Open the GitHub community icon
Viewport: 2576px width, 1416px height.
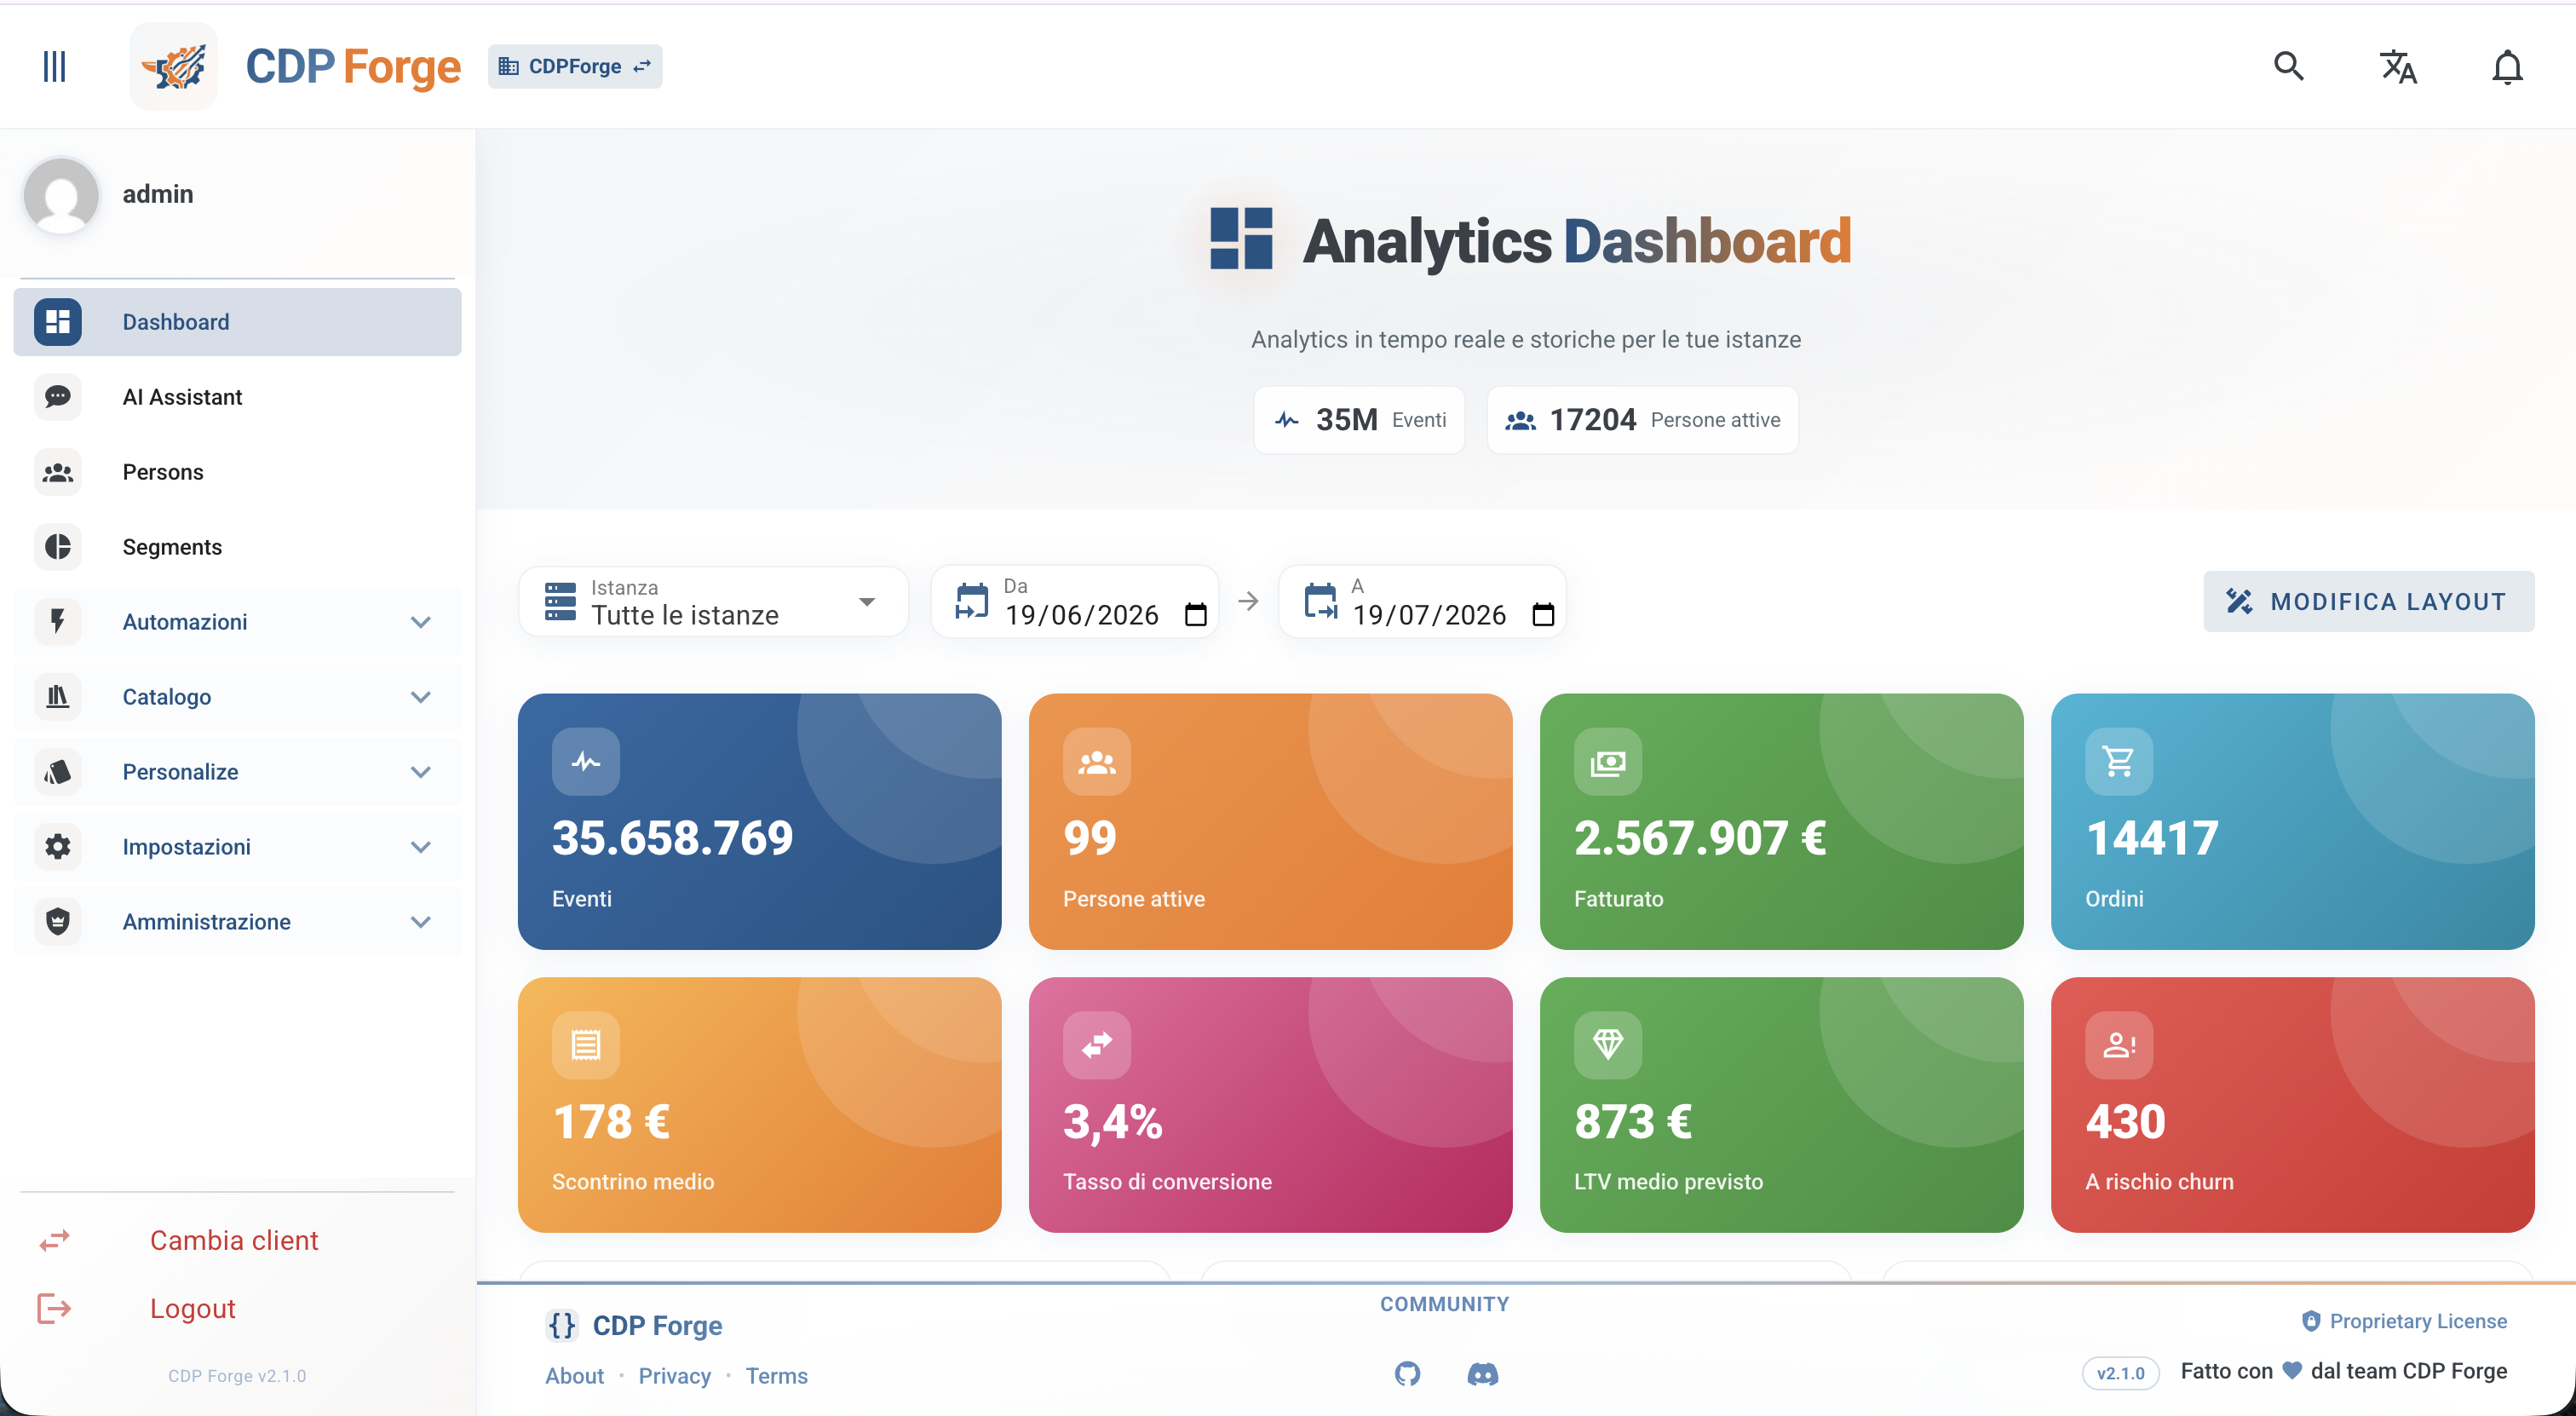1407,1374
